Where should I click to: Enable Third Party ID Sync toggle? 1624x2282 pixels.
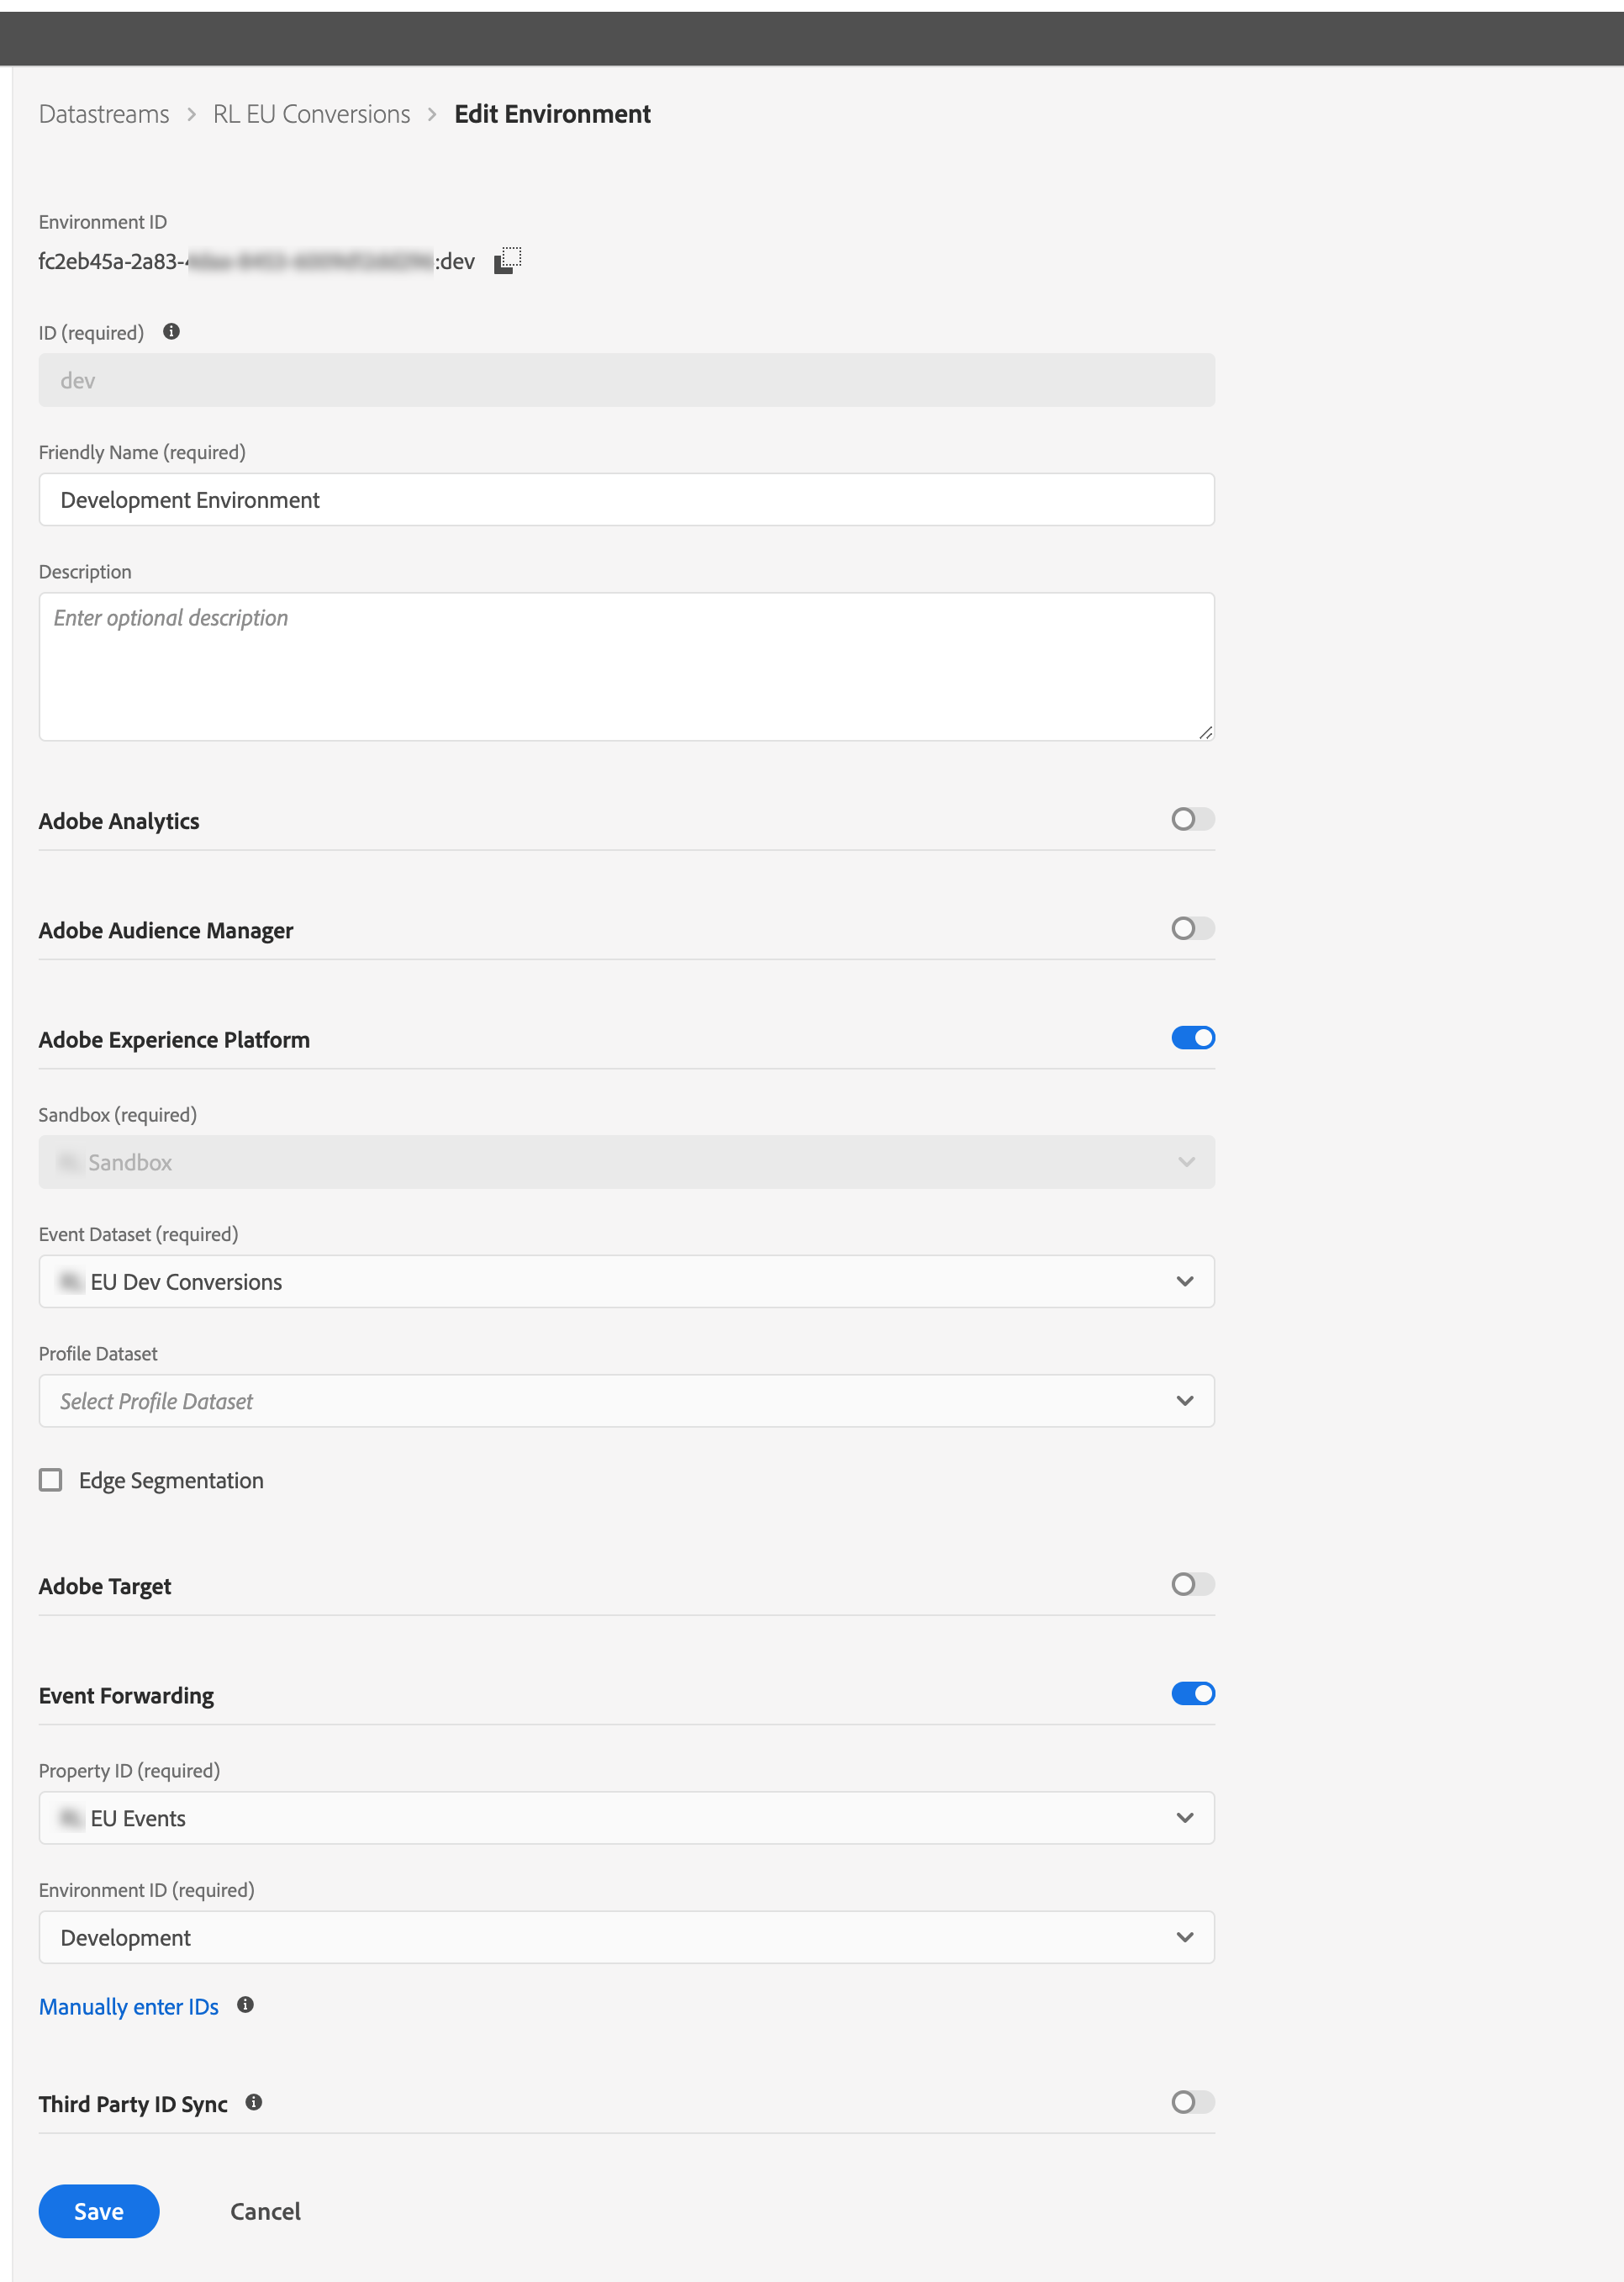tap(1193, 2103)
